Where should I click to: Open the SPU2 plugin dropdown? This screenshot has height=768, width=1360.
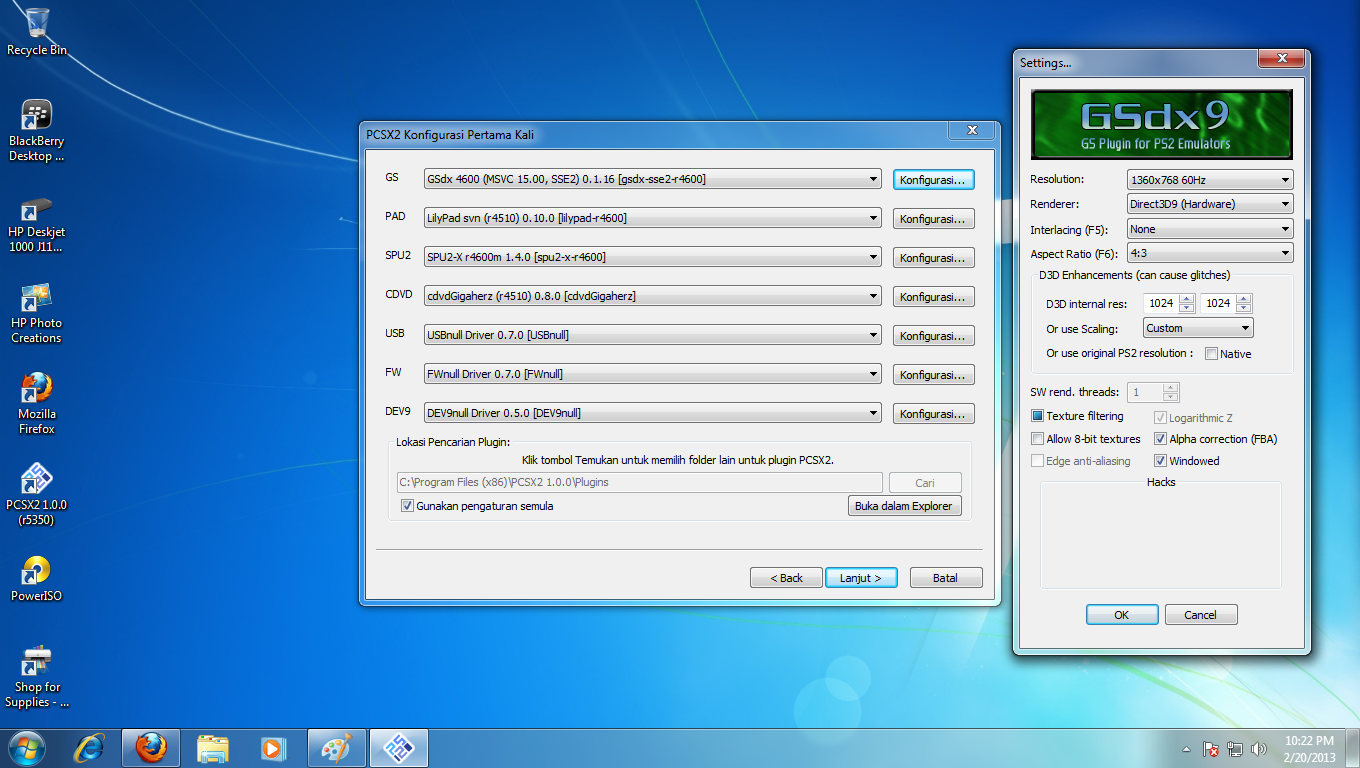pos(653,257)
